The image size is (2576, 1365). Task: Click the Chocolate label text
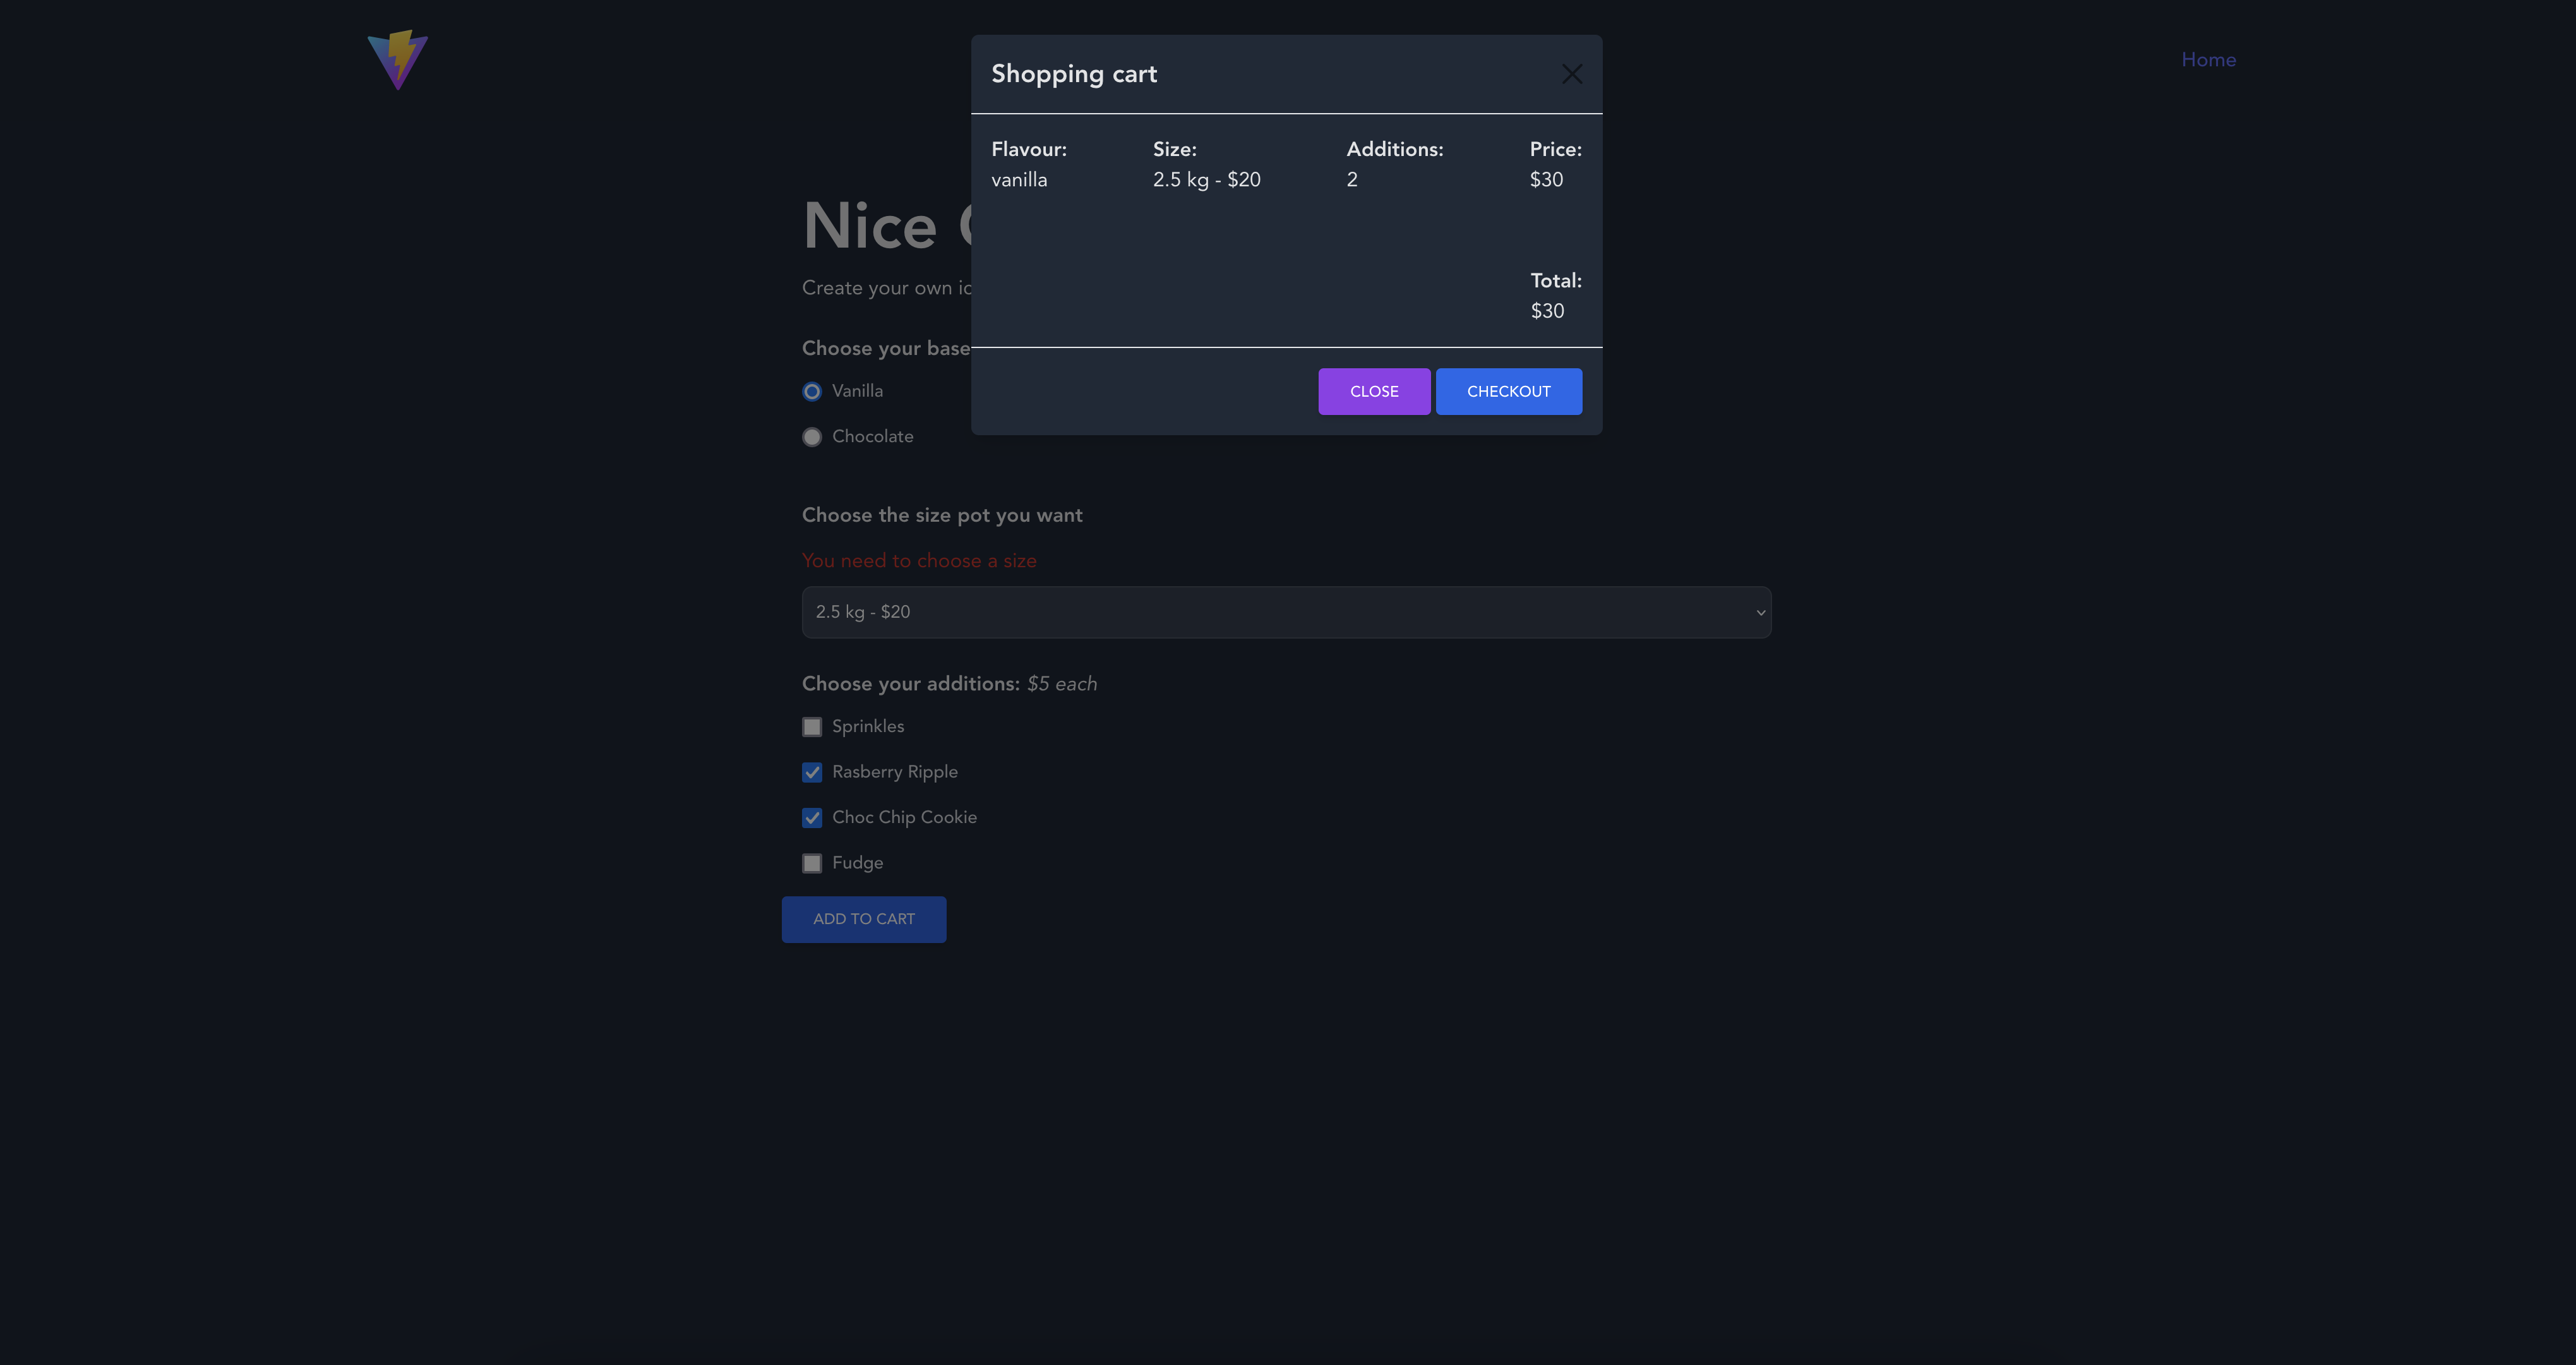click(872, 437)
